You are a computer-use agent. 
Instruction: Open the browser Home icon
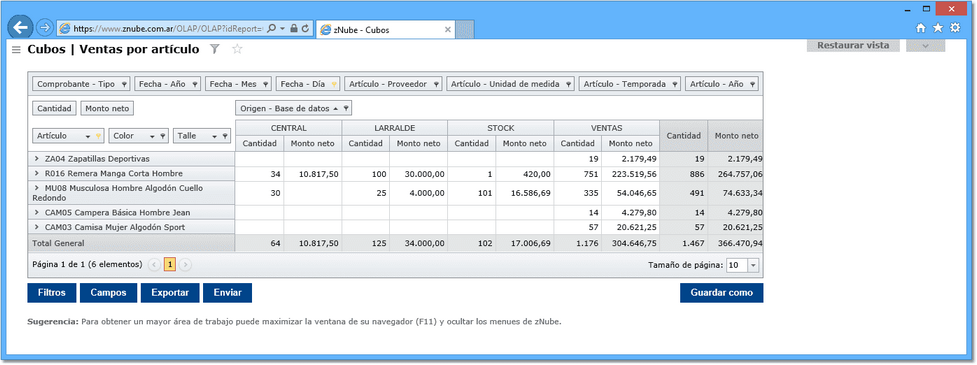click(921, 27)
